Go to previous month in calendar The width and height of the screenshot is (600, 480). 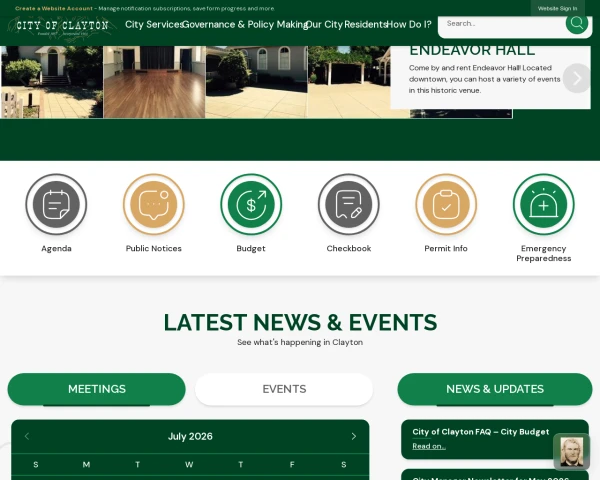coord(27,436)
